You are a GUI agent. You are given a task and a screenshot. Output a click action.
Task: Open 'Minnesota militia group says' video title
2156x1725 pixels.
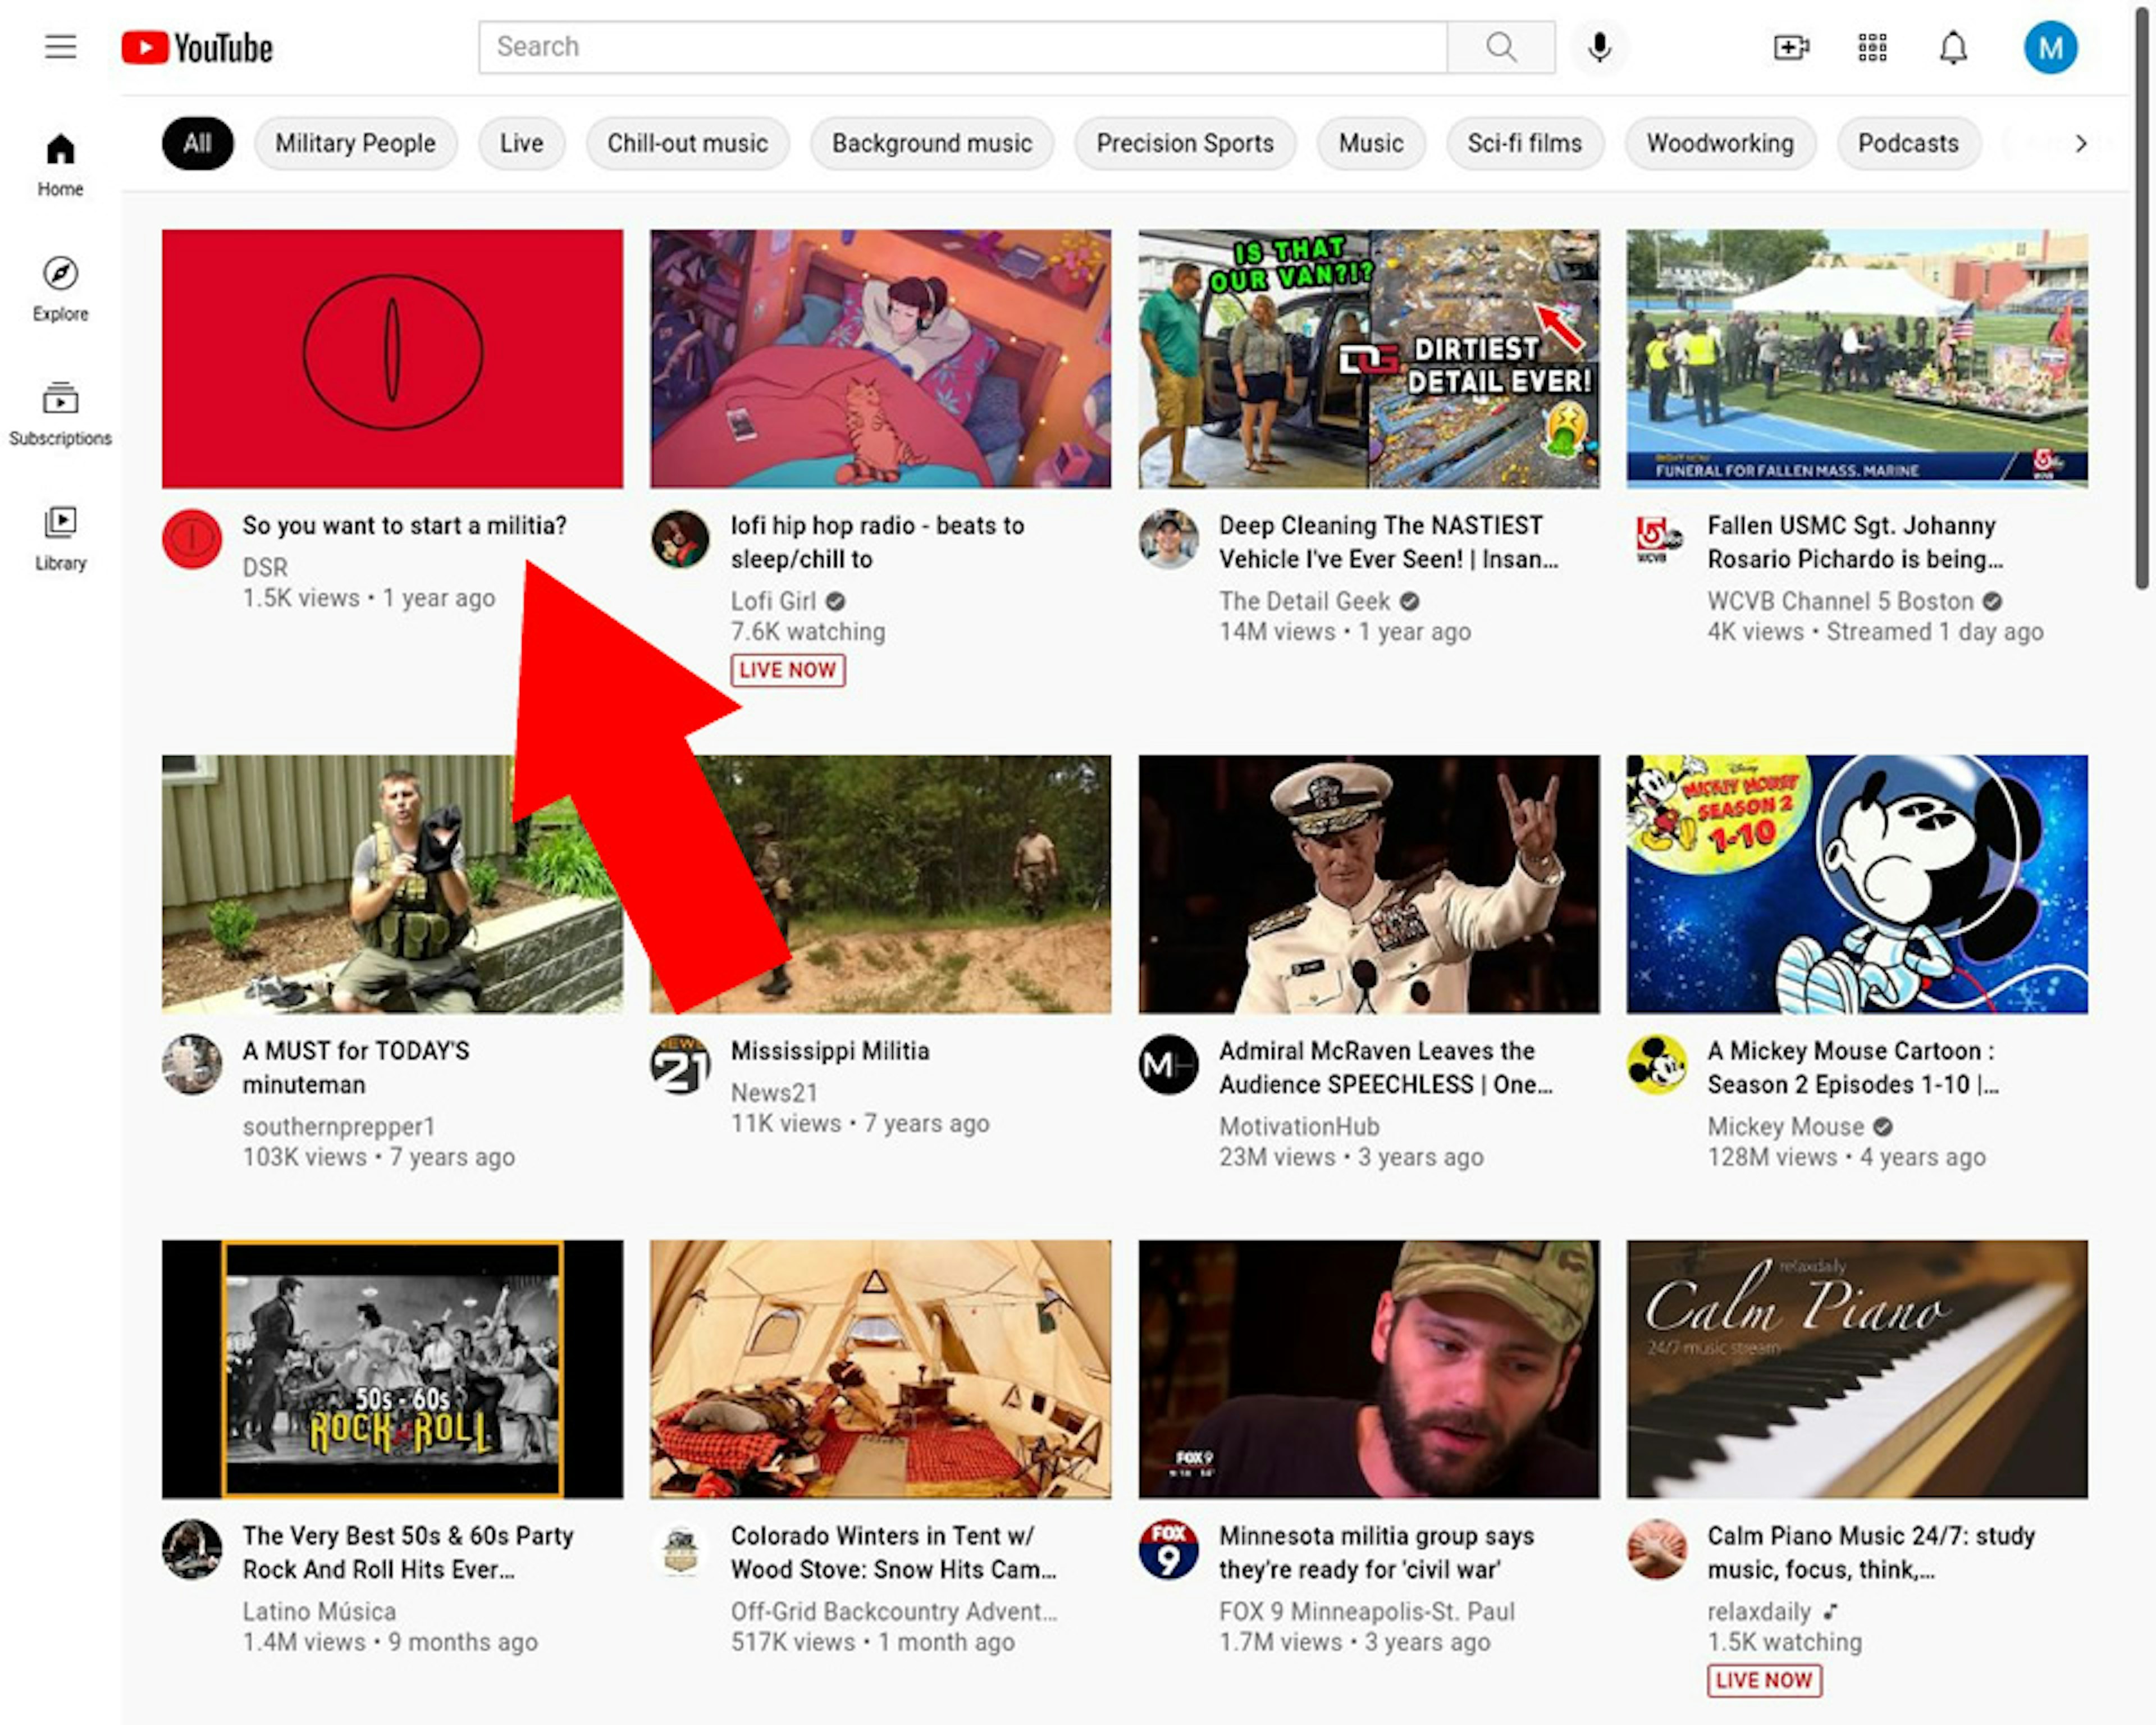click(x=1376, y=1552)
